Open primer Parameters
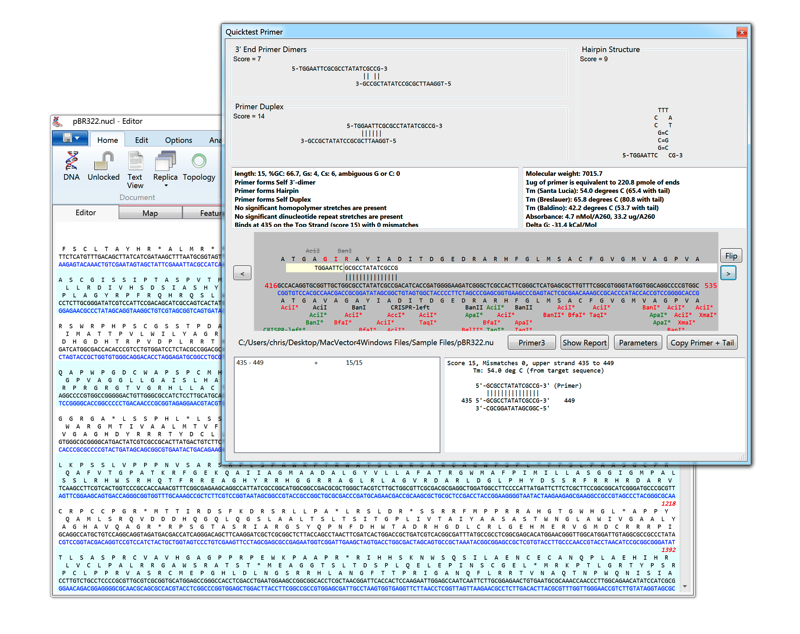Image resolution: width=800 pixels, height=634 pixels. click(x=638, y=343)
